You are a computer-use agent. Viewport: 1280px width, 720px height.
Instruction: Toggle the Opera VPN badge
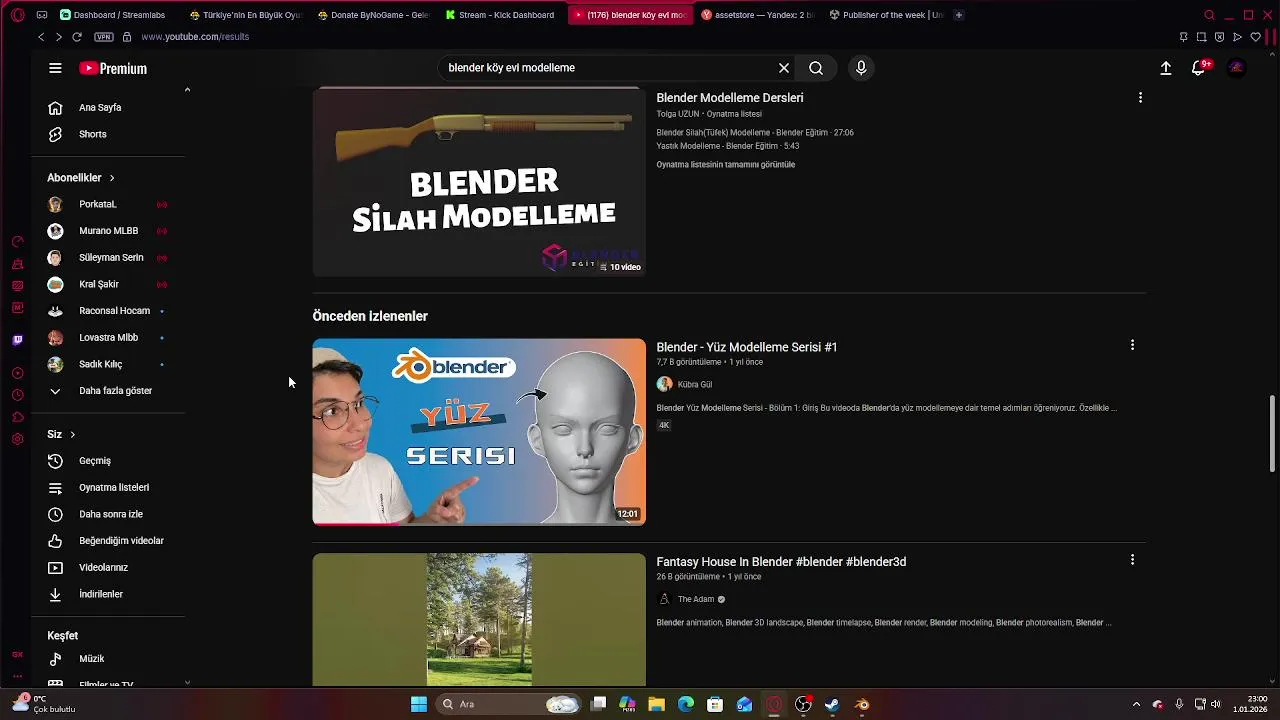click(104, 37)
